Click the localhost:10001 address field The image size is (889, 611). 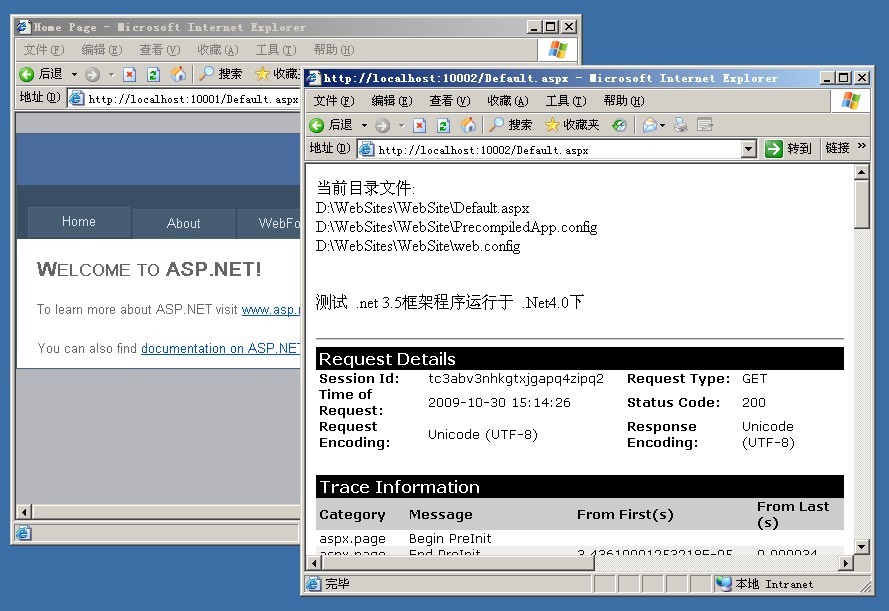pos(190,99)
